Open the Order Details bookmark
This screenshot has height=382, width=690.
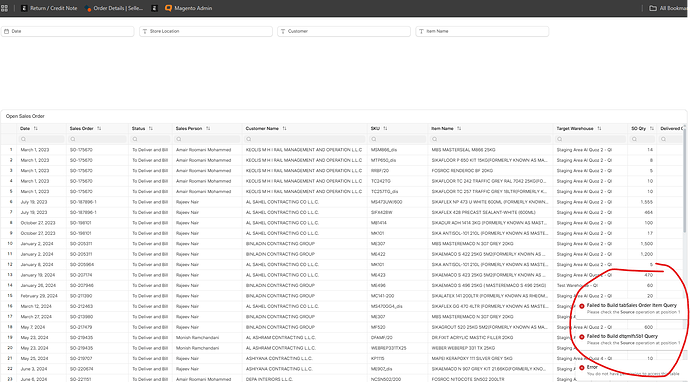(114, 8)
